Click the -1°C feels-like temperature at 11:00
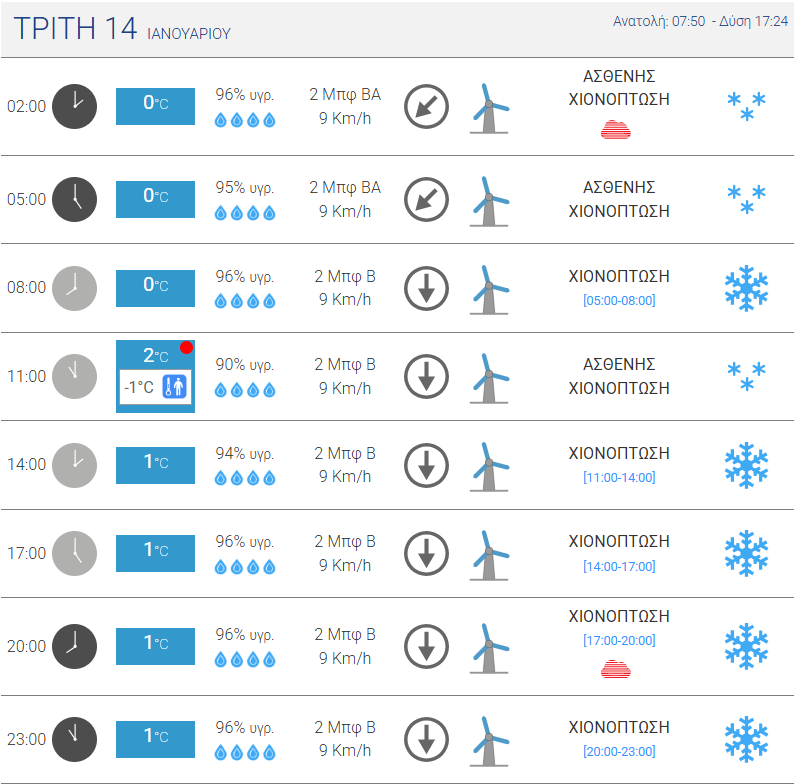Viewport: 796px width, 784px height. [x=139, y=387]
